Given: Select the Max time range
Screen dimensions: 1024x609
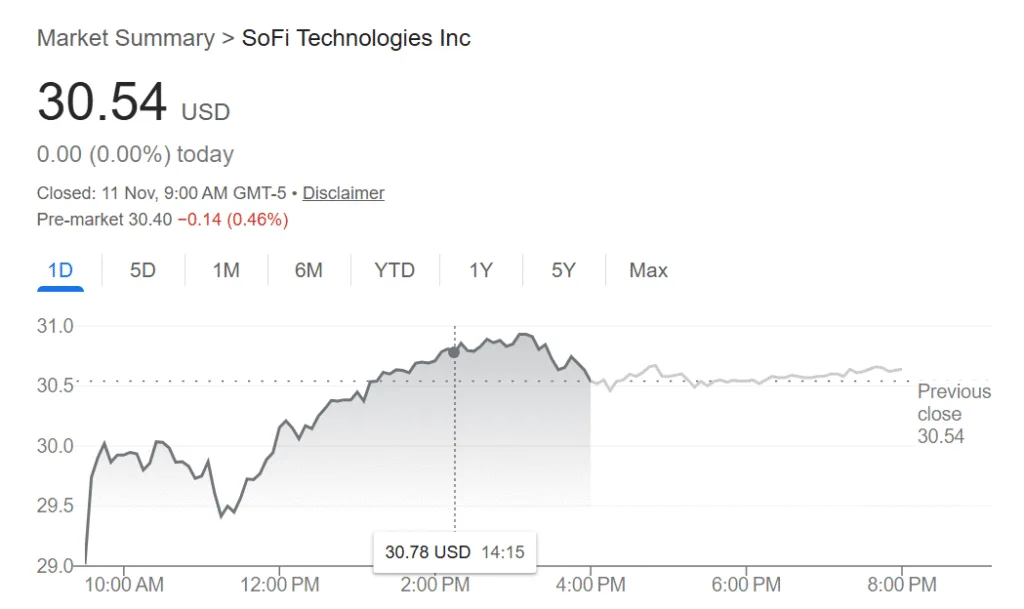Looking at the screenshot, I should tap(646, 270).
